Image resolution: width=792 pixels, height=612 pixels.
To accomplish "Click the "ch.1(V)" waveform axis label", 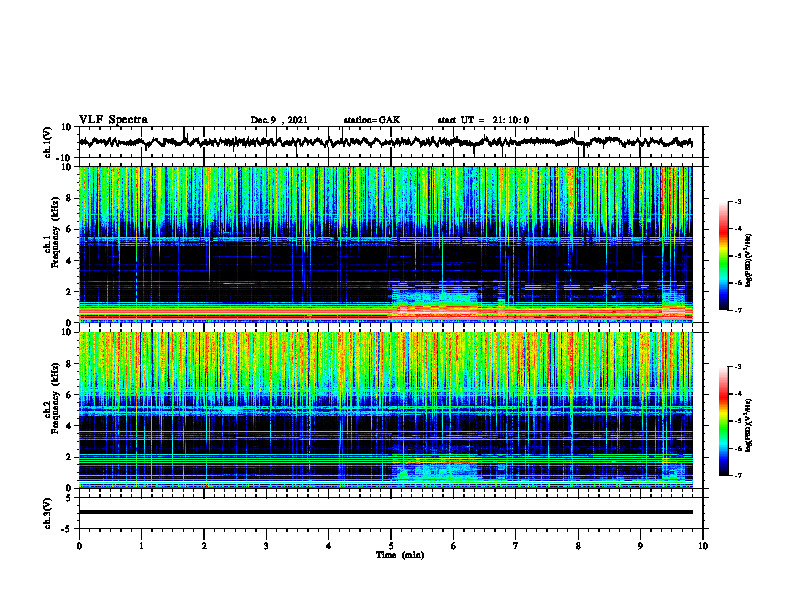I will coord(48,143).
